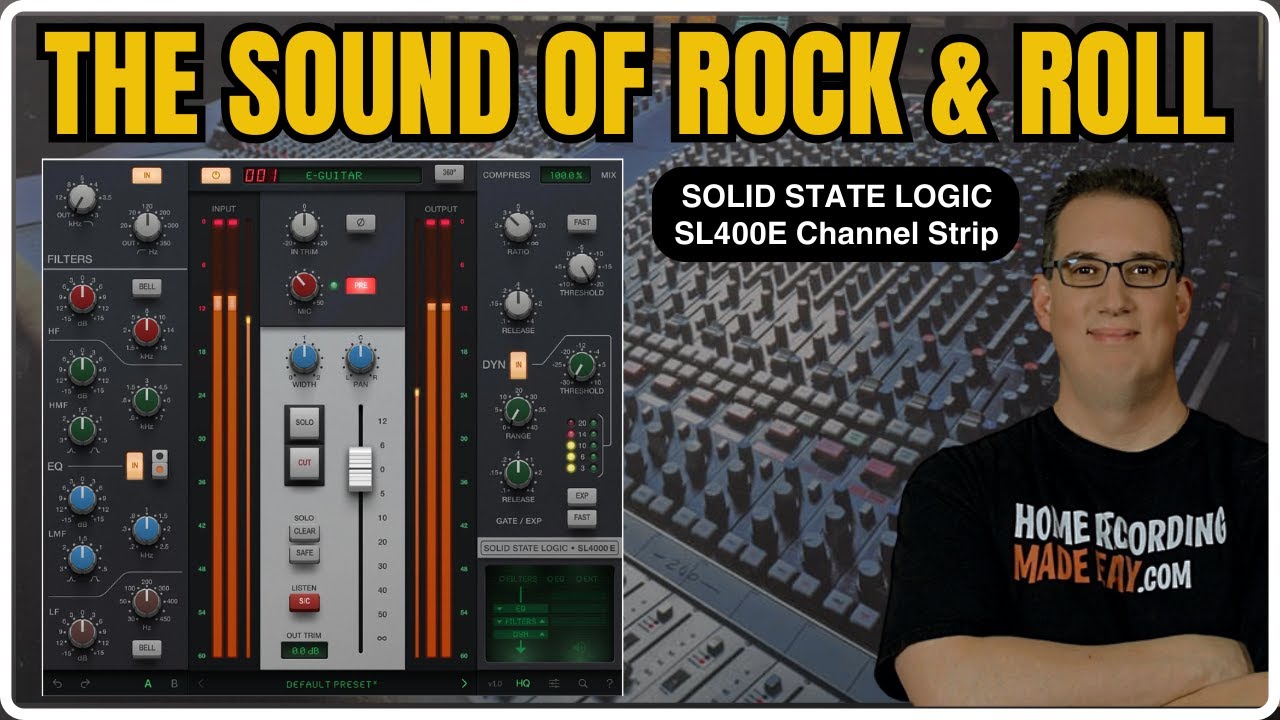Click the low-pass filter kHz knob
Screen dimensions: 1280x720
coord(83,199)
